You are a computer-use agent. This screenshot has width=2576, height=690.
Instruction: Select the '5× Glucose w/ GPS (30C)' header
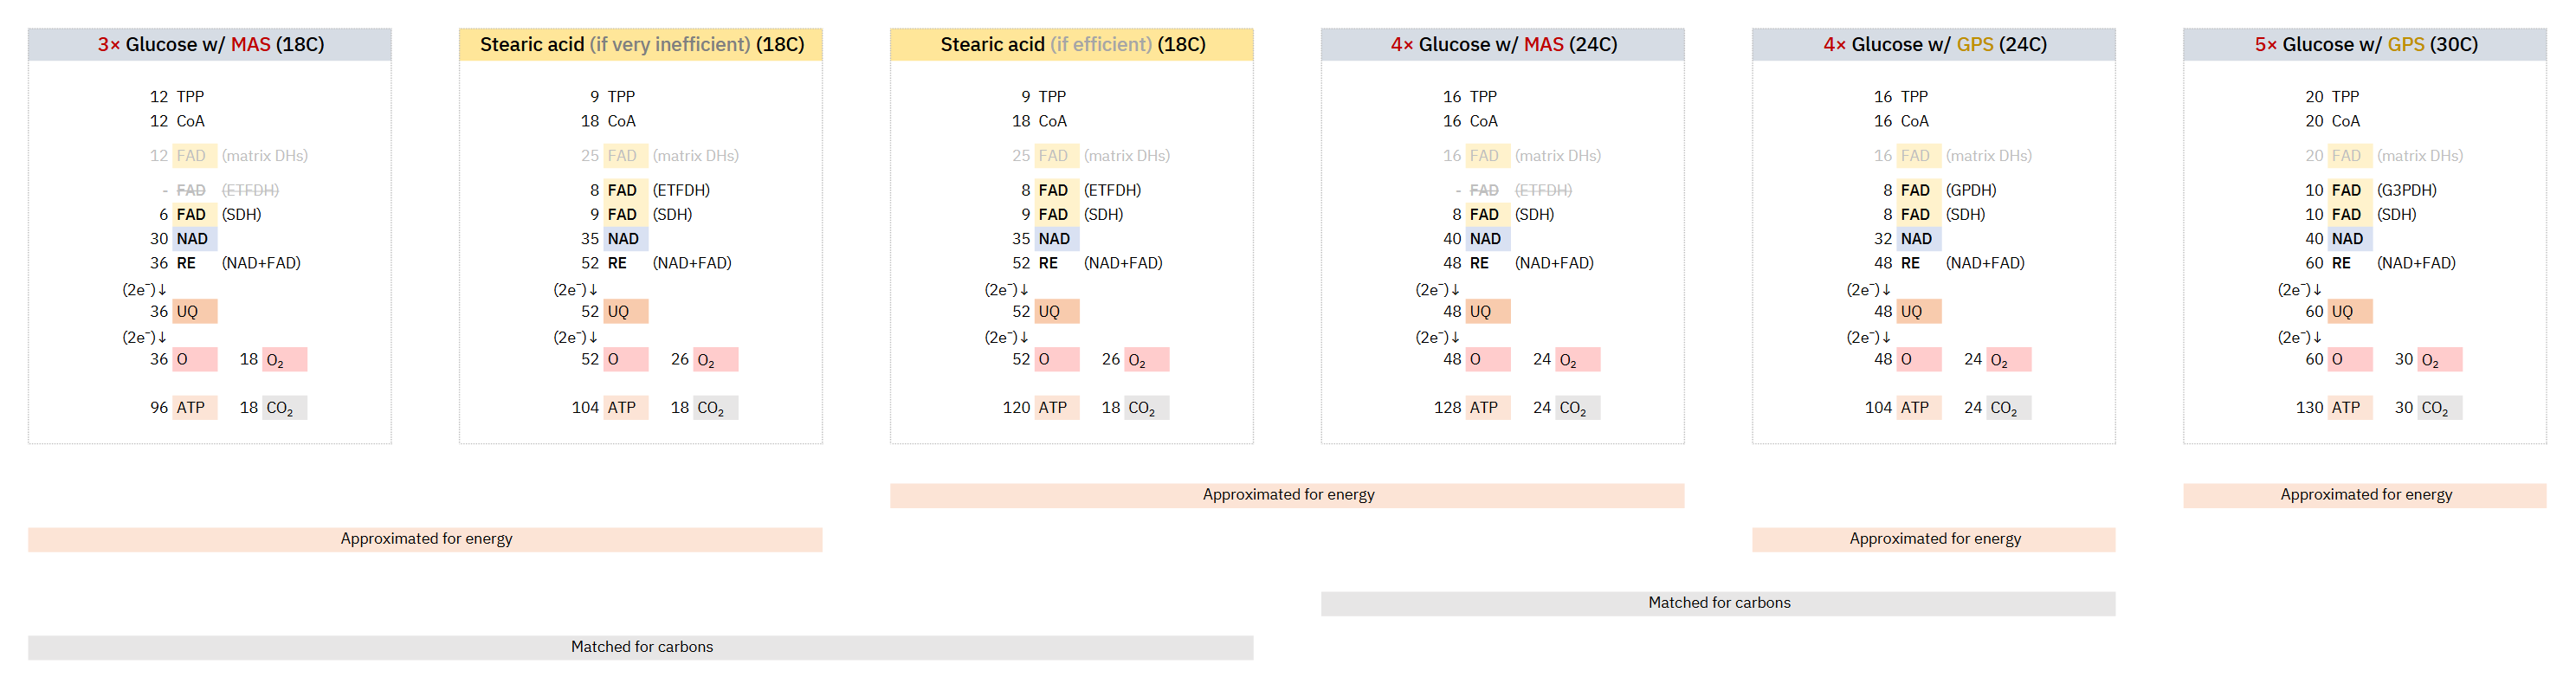click(x=2365, y=44)
